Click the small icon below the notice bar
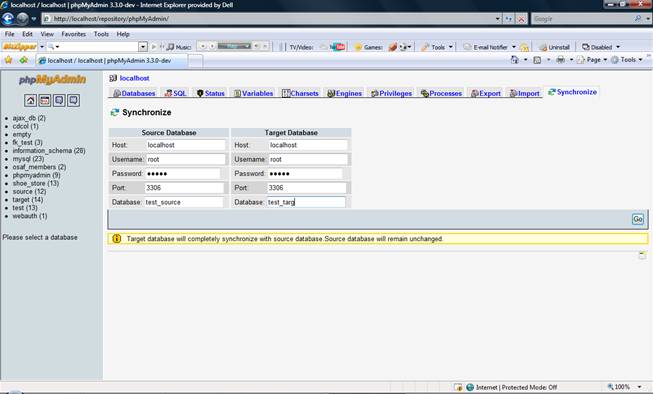The width and height of the screenshot is (653, 394). (642, 255)
